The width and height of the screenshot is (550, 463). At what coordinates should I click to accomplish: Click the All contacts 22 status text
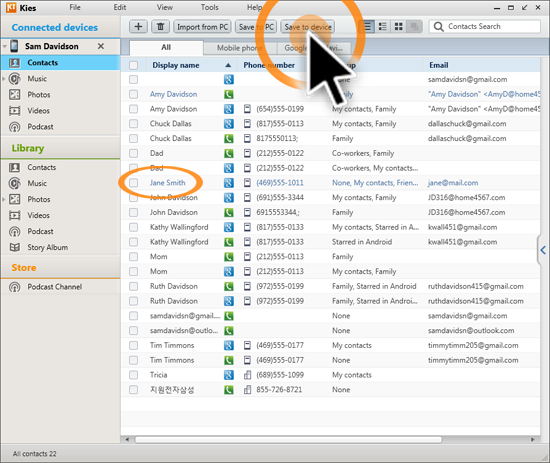point(34,454)
